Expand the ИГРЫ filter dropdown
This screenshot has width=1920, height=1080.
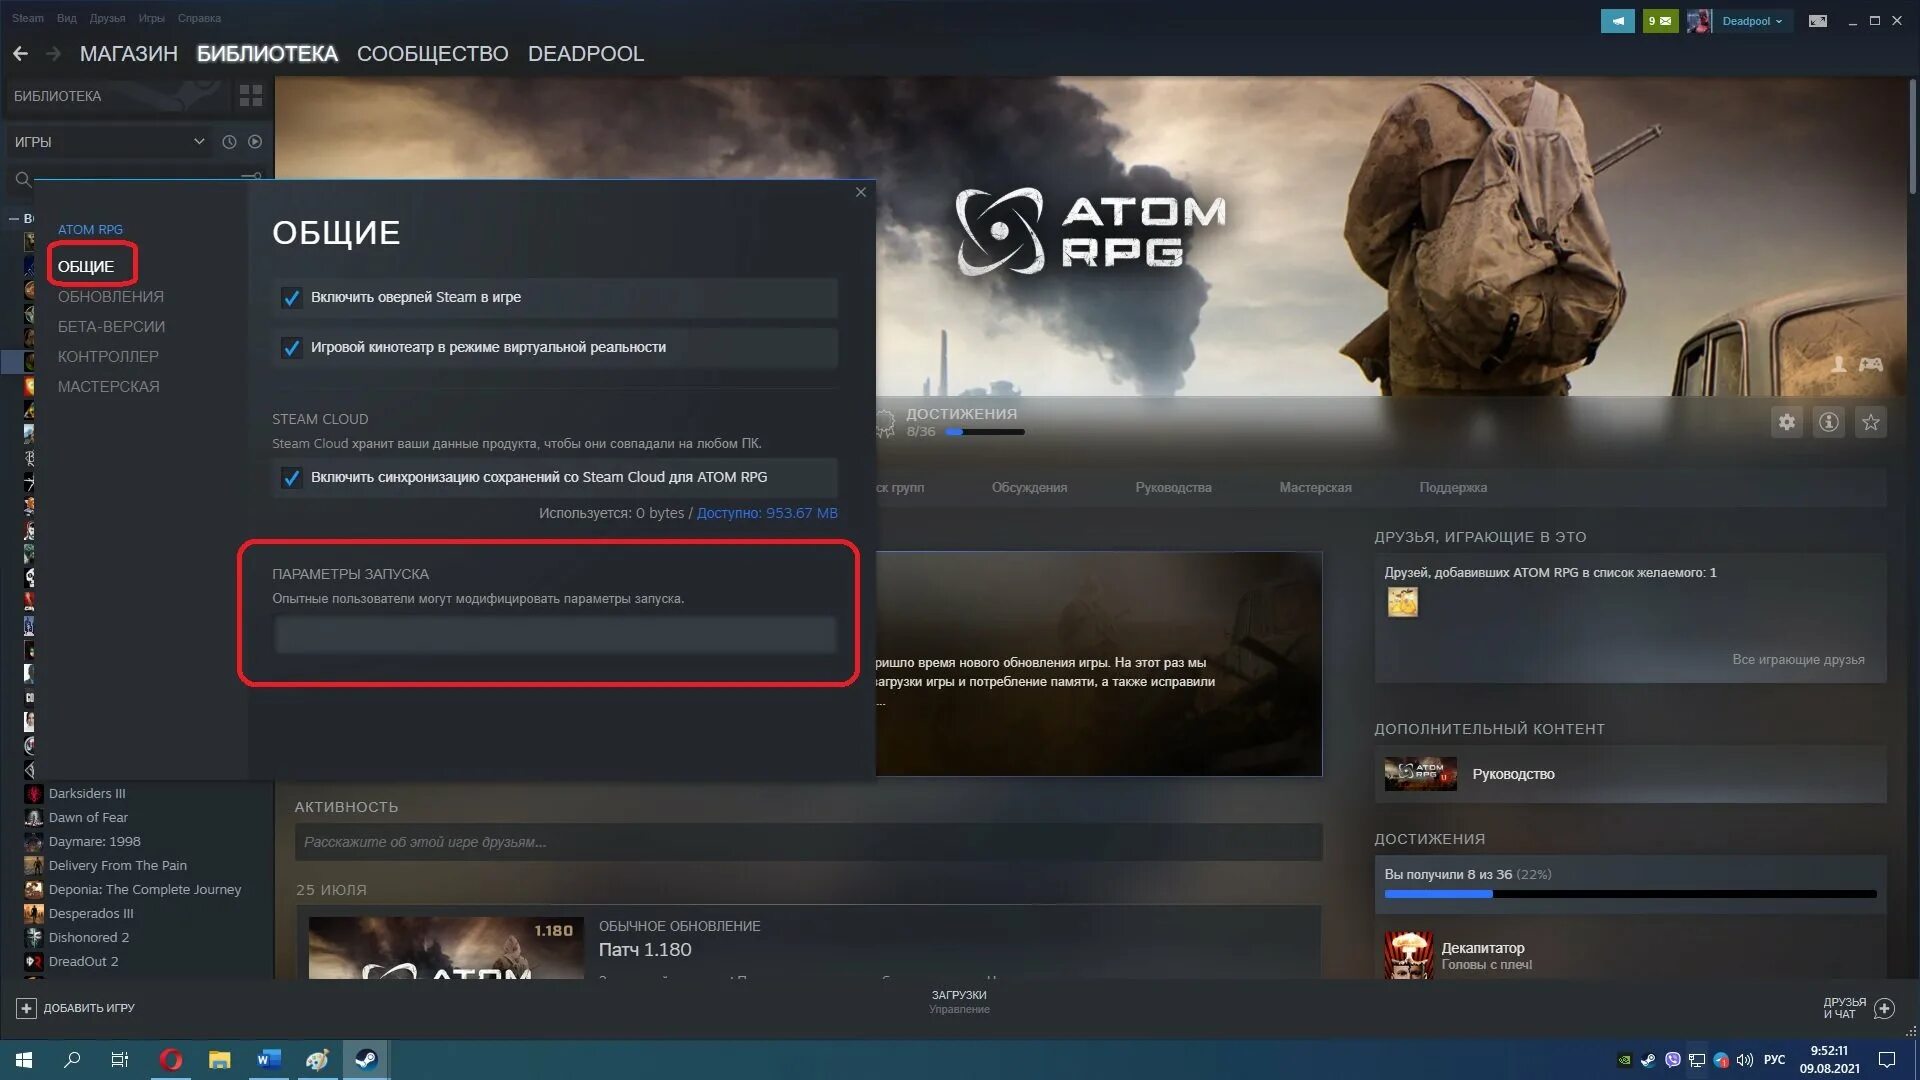[199, 142]
